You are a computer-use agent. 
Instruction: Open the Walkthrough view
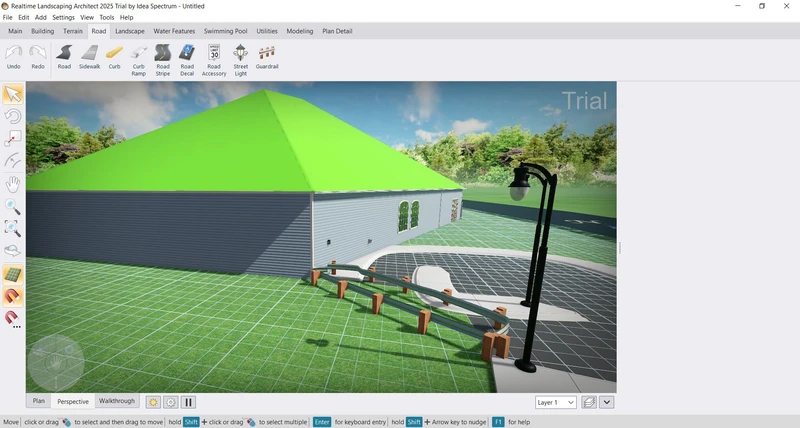click(x=116, y=401)
